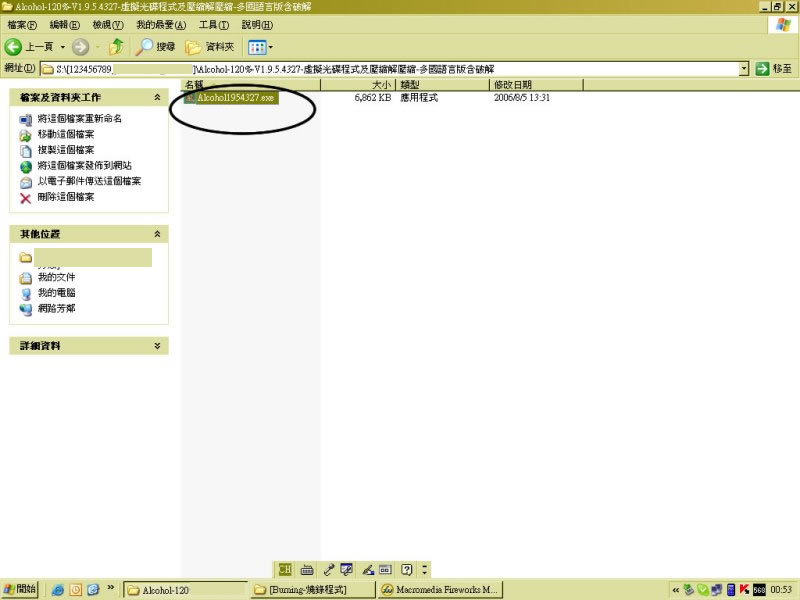Click the CH language indicator on language bar

coord(285,569)
